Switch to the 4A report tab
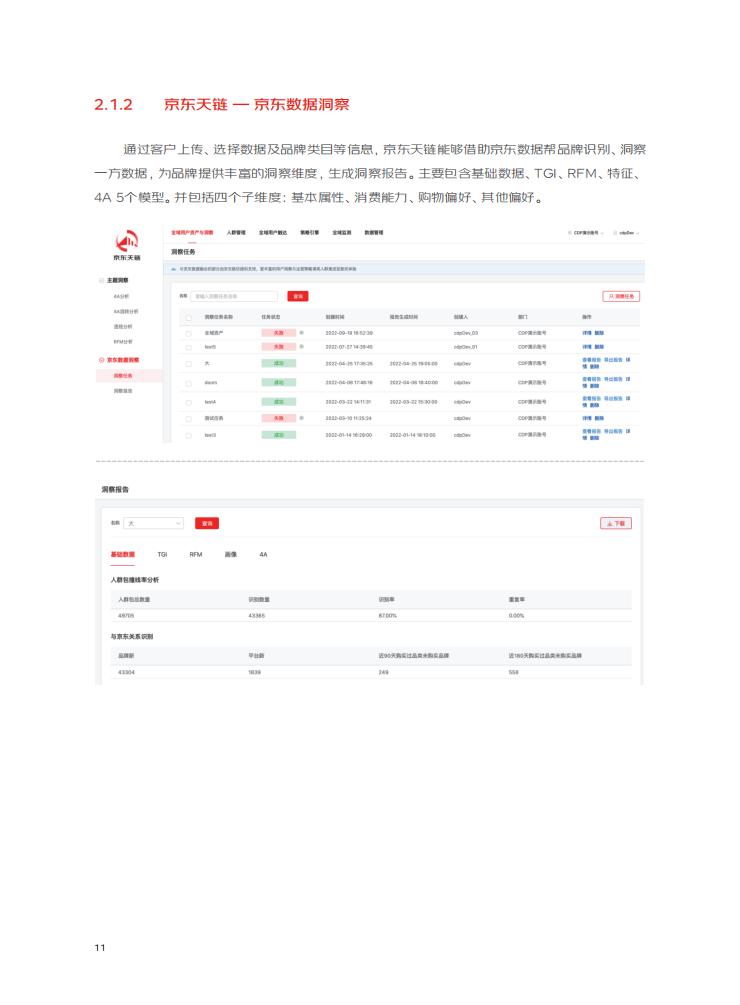 [263, 554]
